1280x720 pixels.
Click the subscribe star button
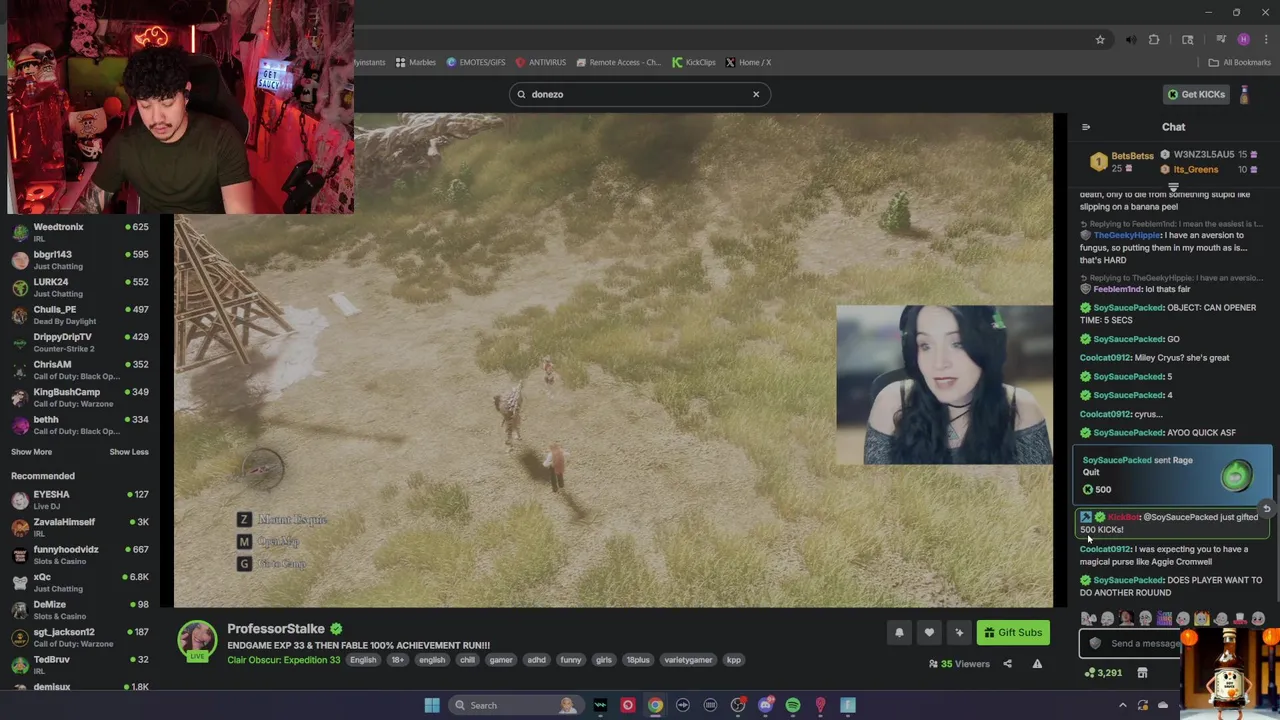coord(959,632)
